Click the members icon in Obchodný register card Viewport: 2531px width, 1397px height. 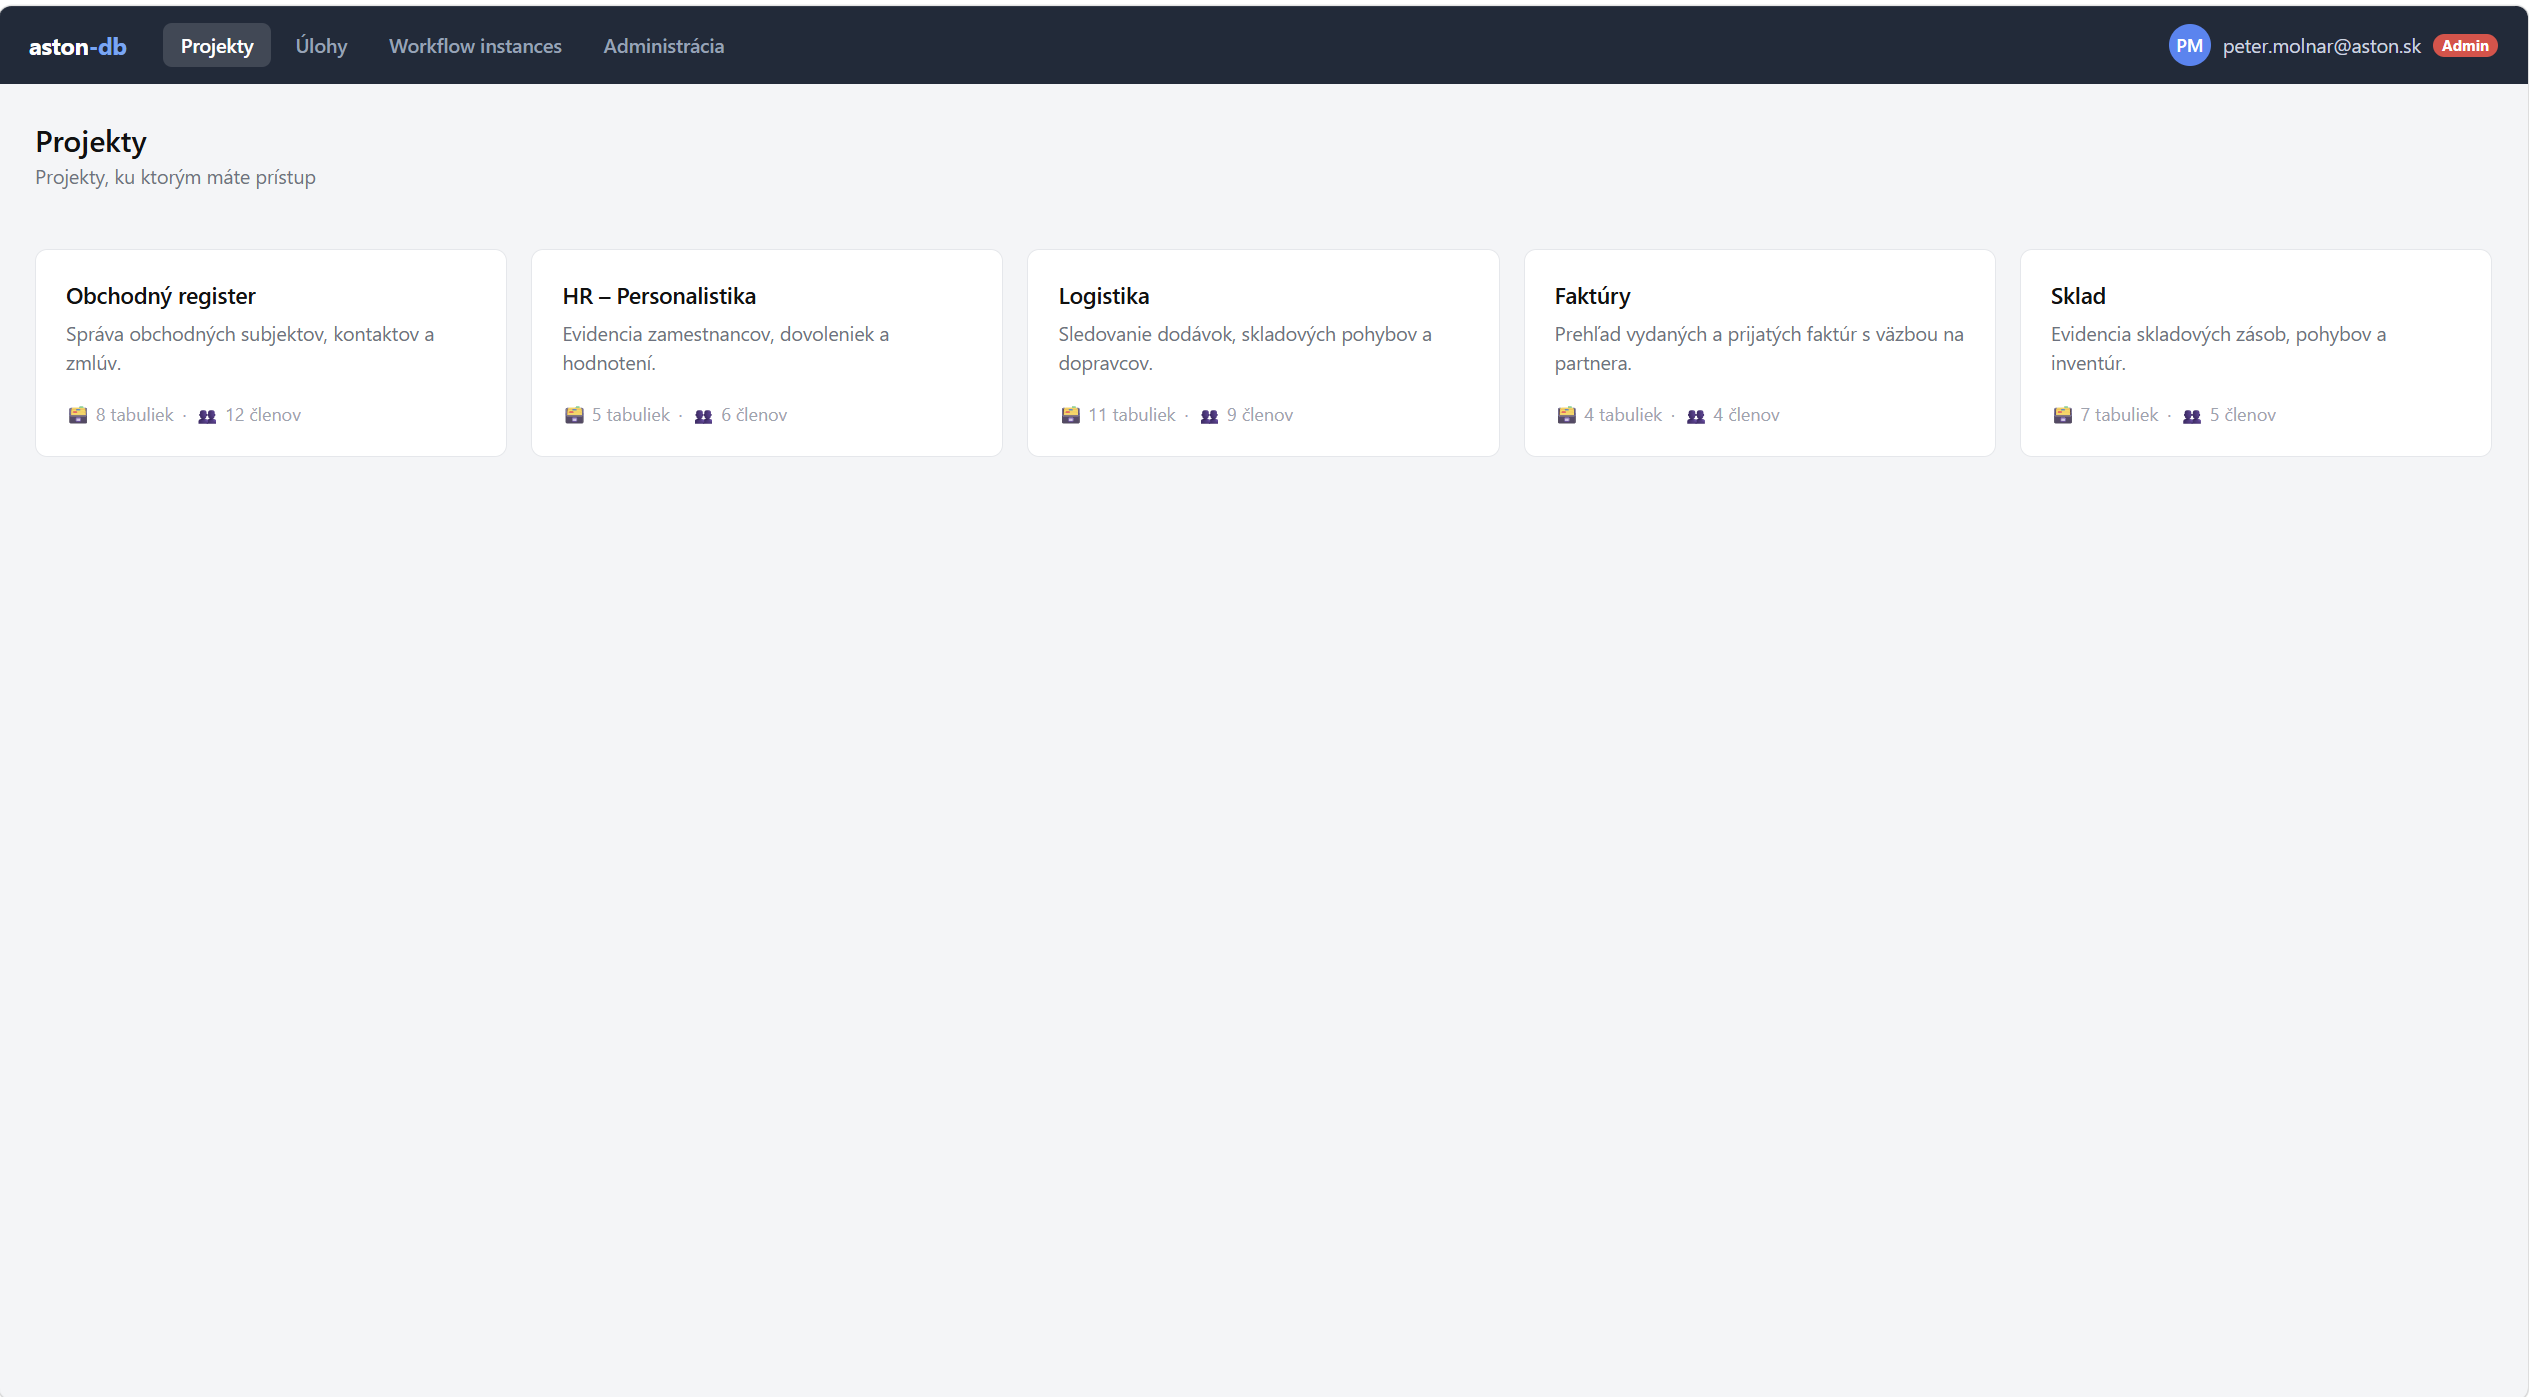point(207,416)
